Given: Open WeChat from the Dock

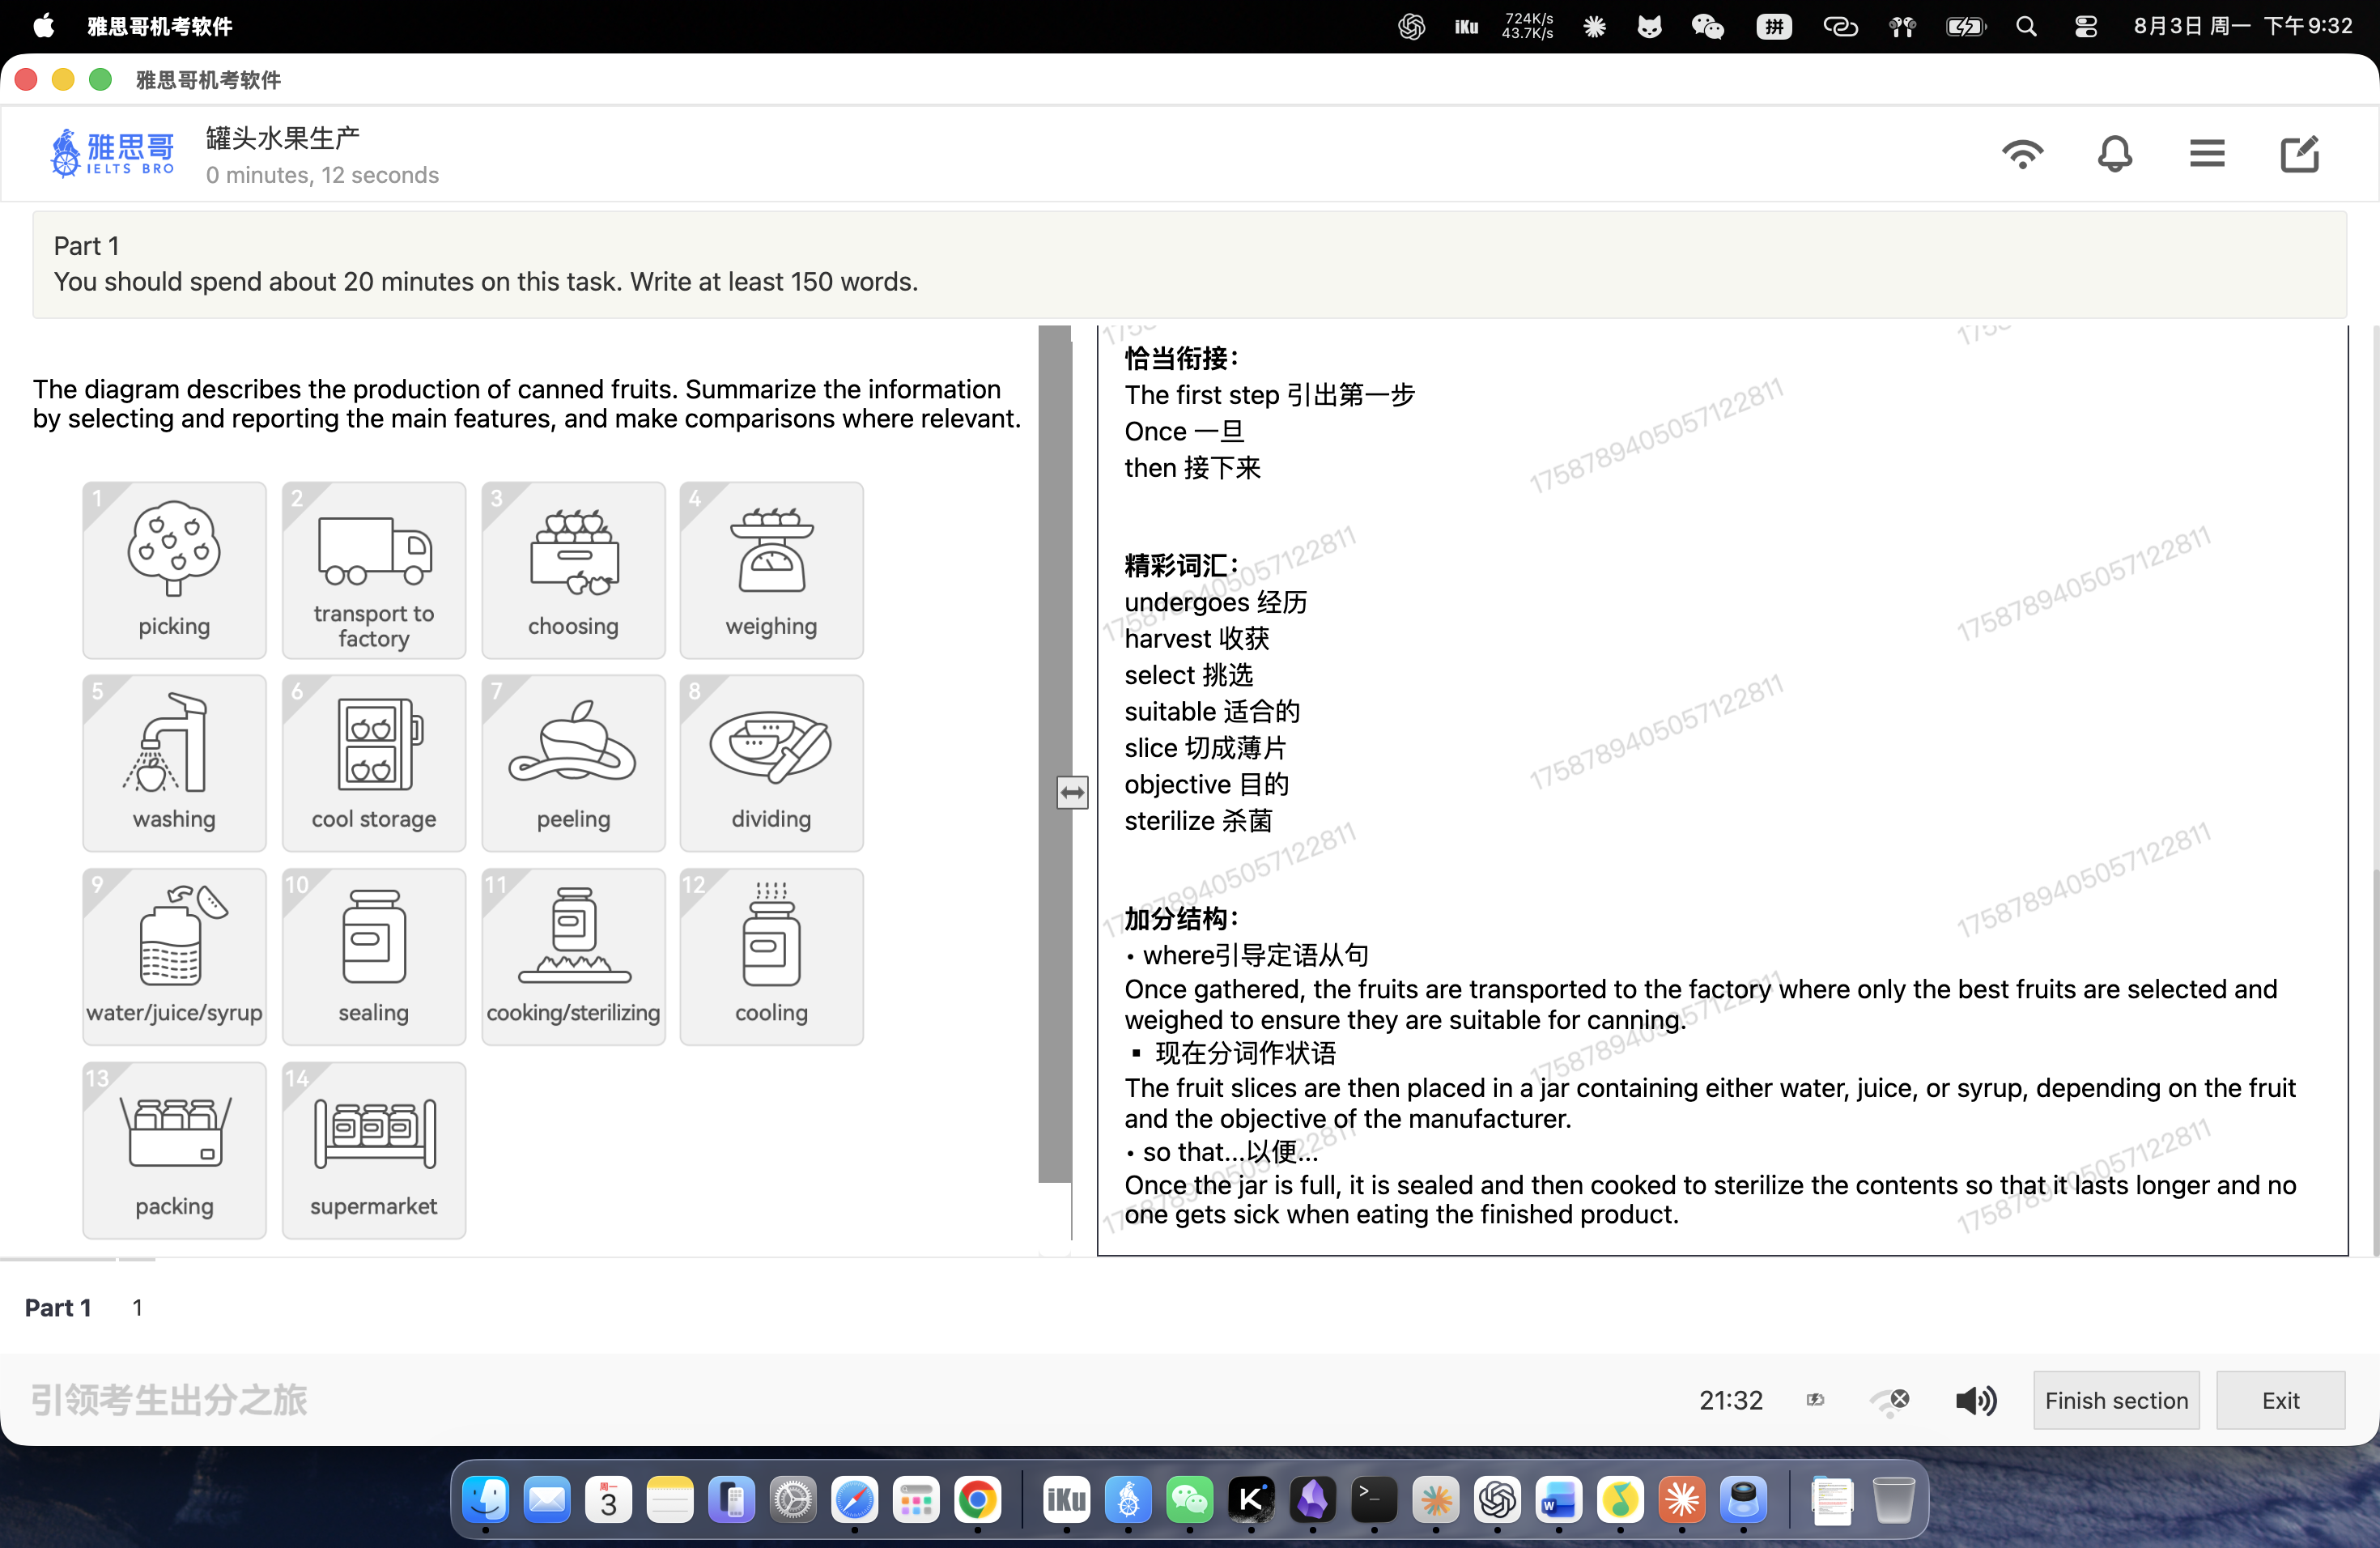Looking at the screenshot, I should [1189, 1499].
